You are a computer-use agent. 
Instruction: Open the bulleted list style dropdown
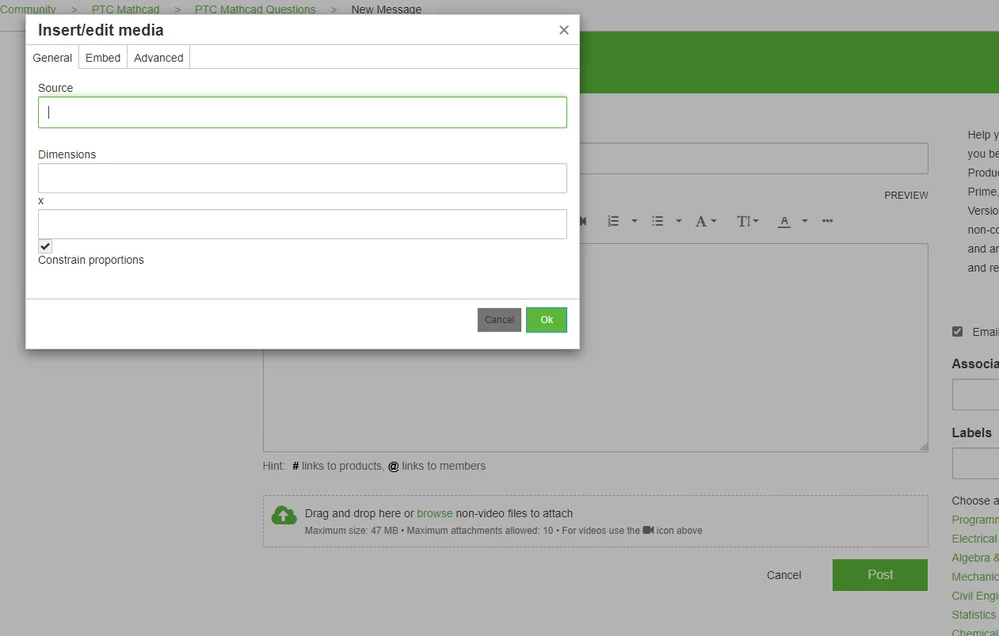[x=679, y=221]
